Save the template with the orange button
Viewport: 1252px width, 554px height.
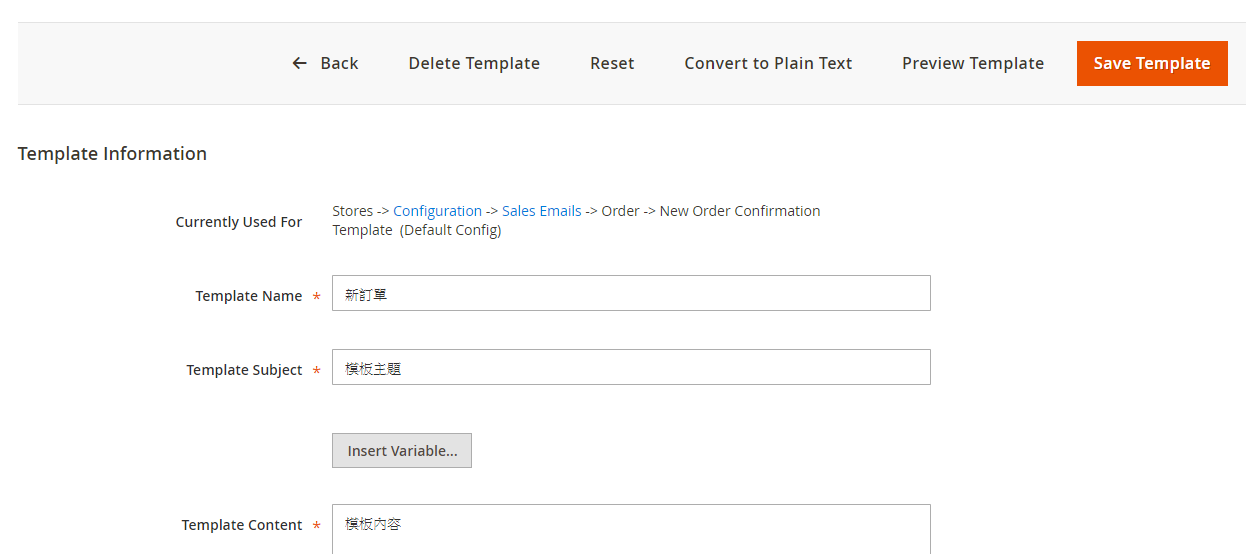pyautogui.click(x=1152, y=63)
